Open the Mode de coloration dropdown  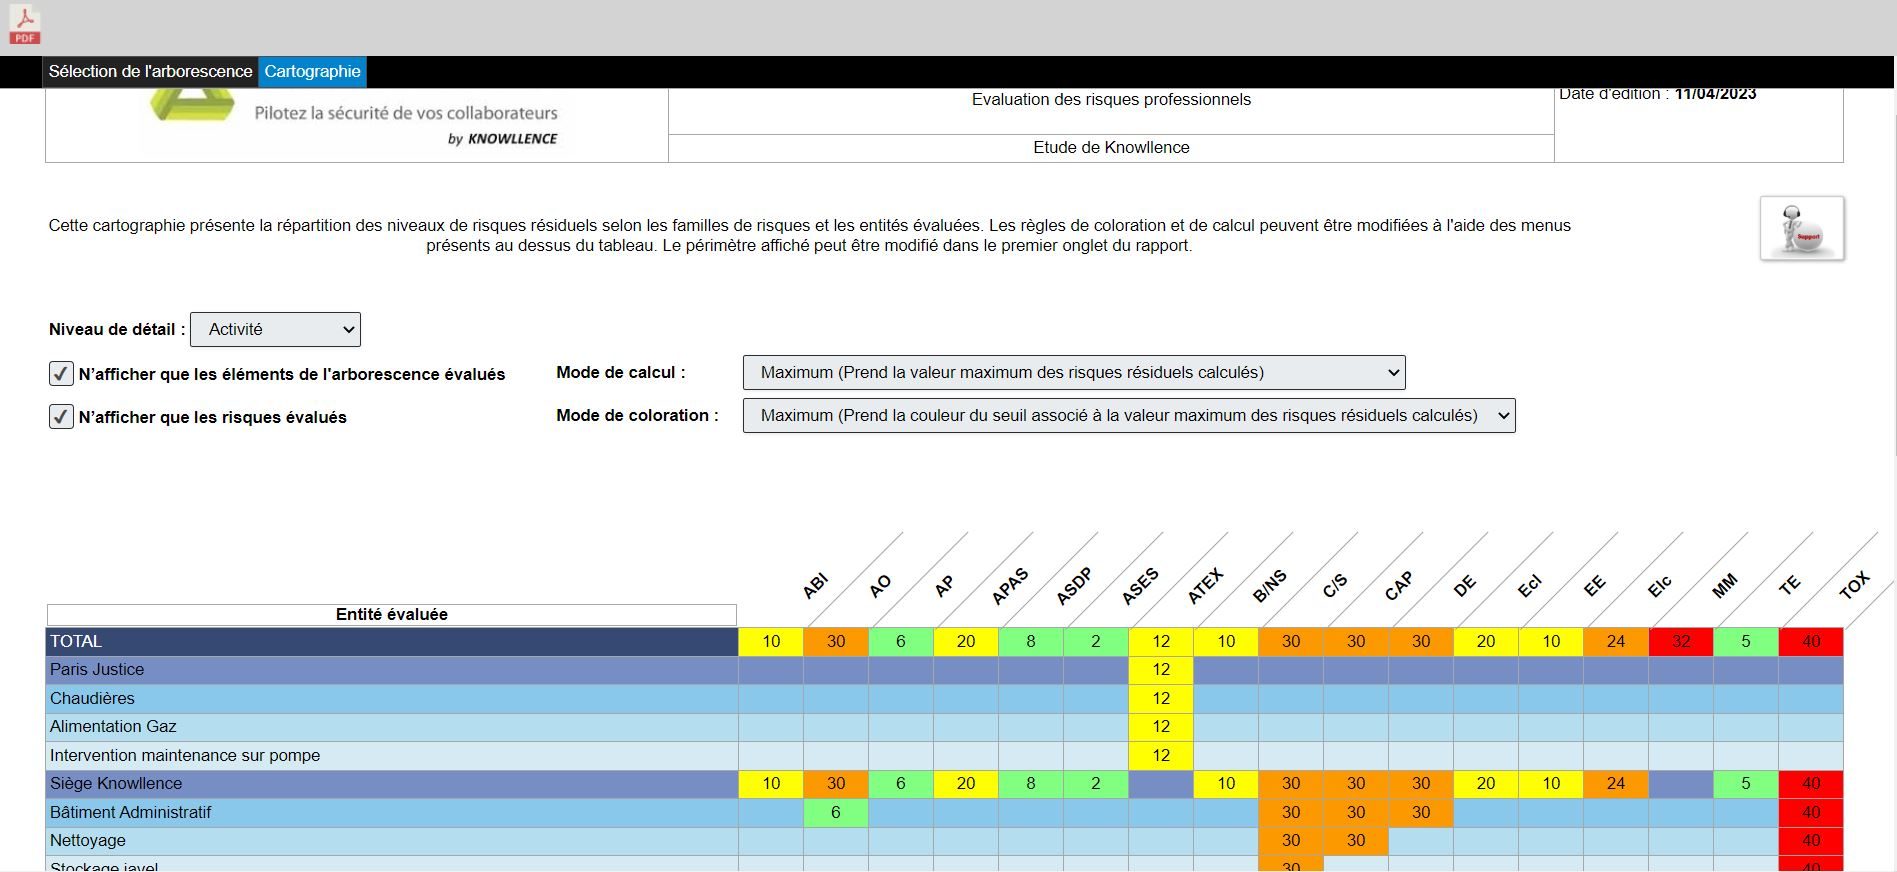(x=1129, y=415)
